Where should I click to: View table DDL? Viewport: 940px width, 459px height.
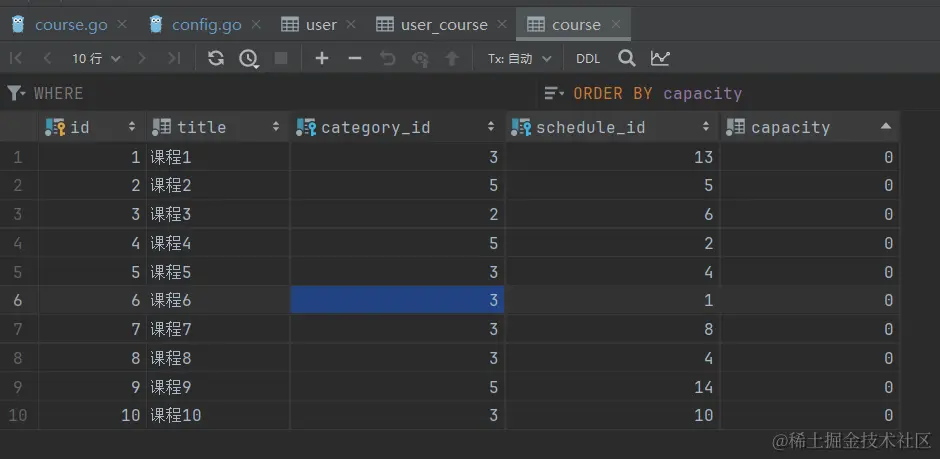(588, 59)
